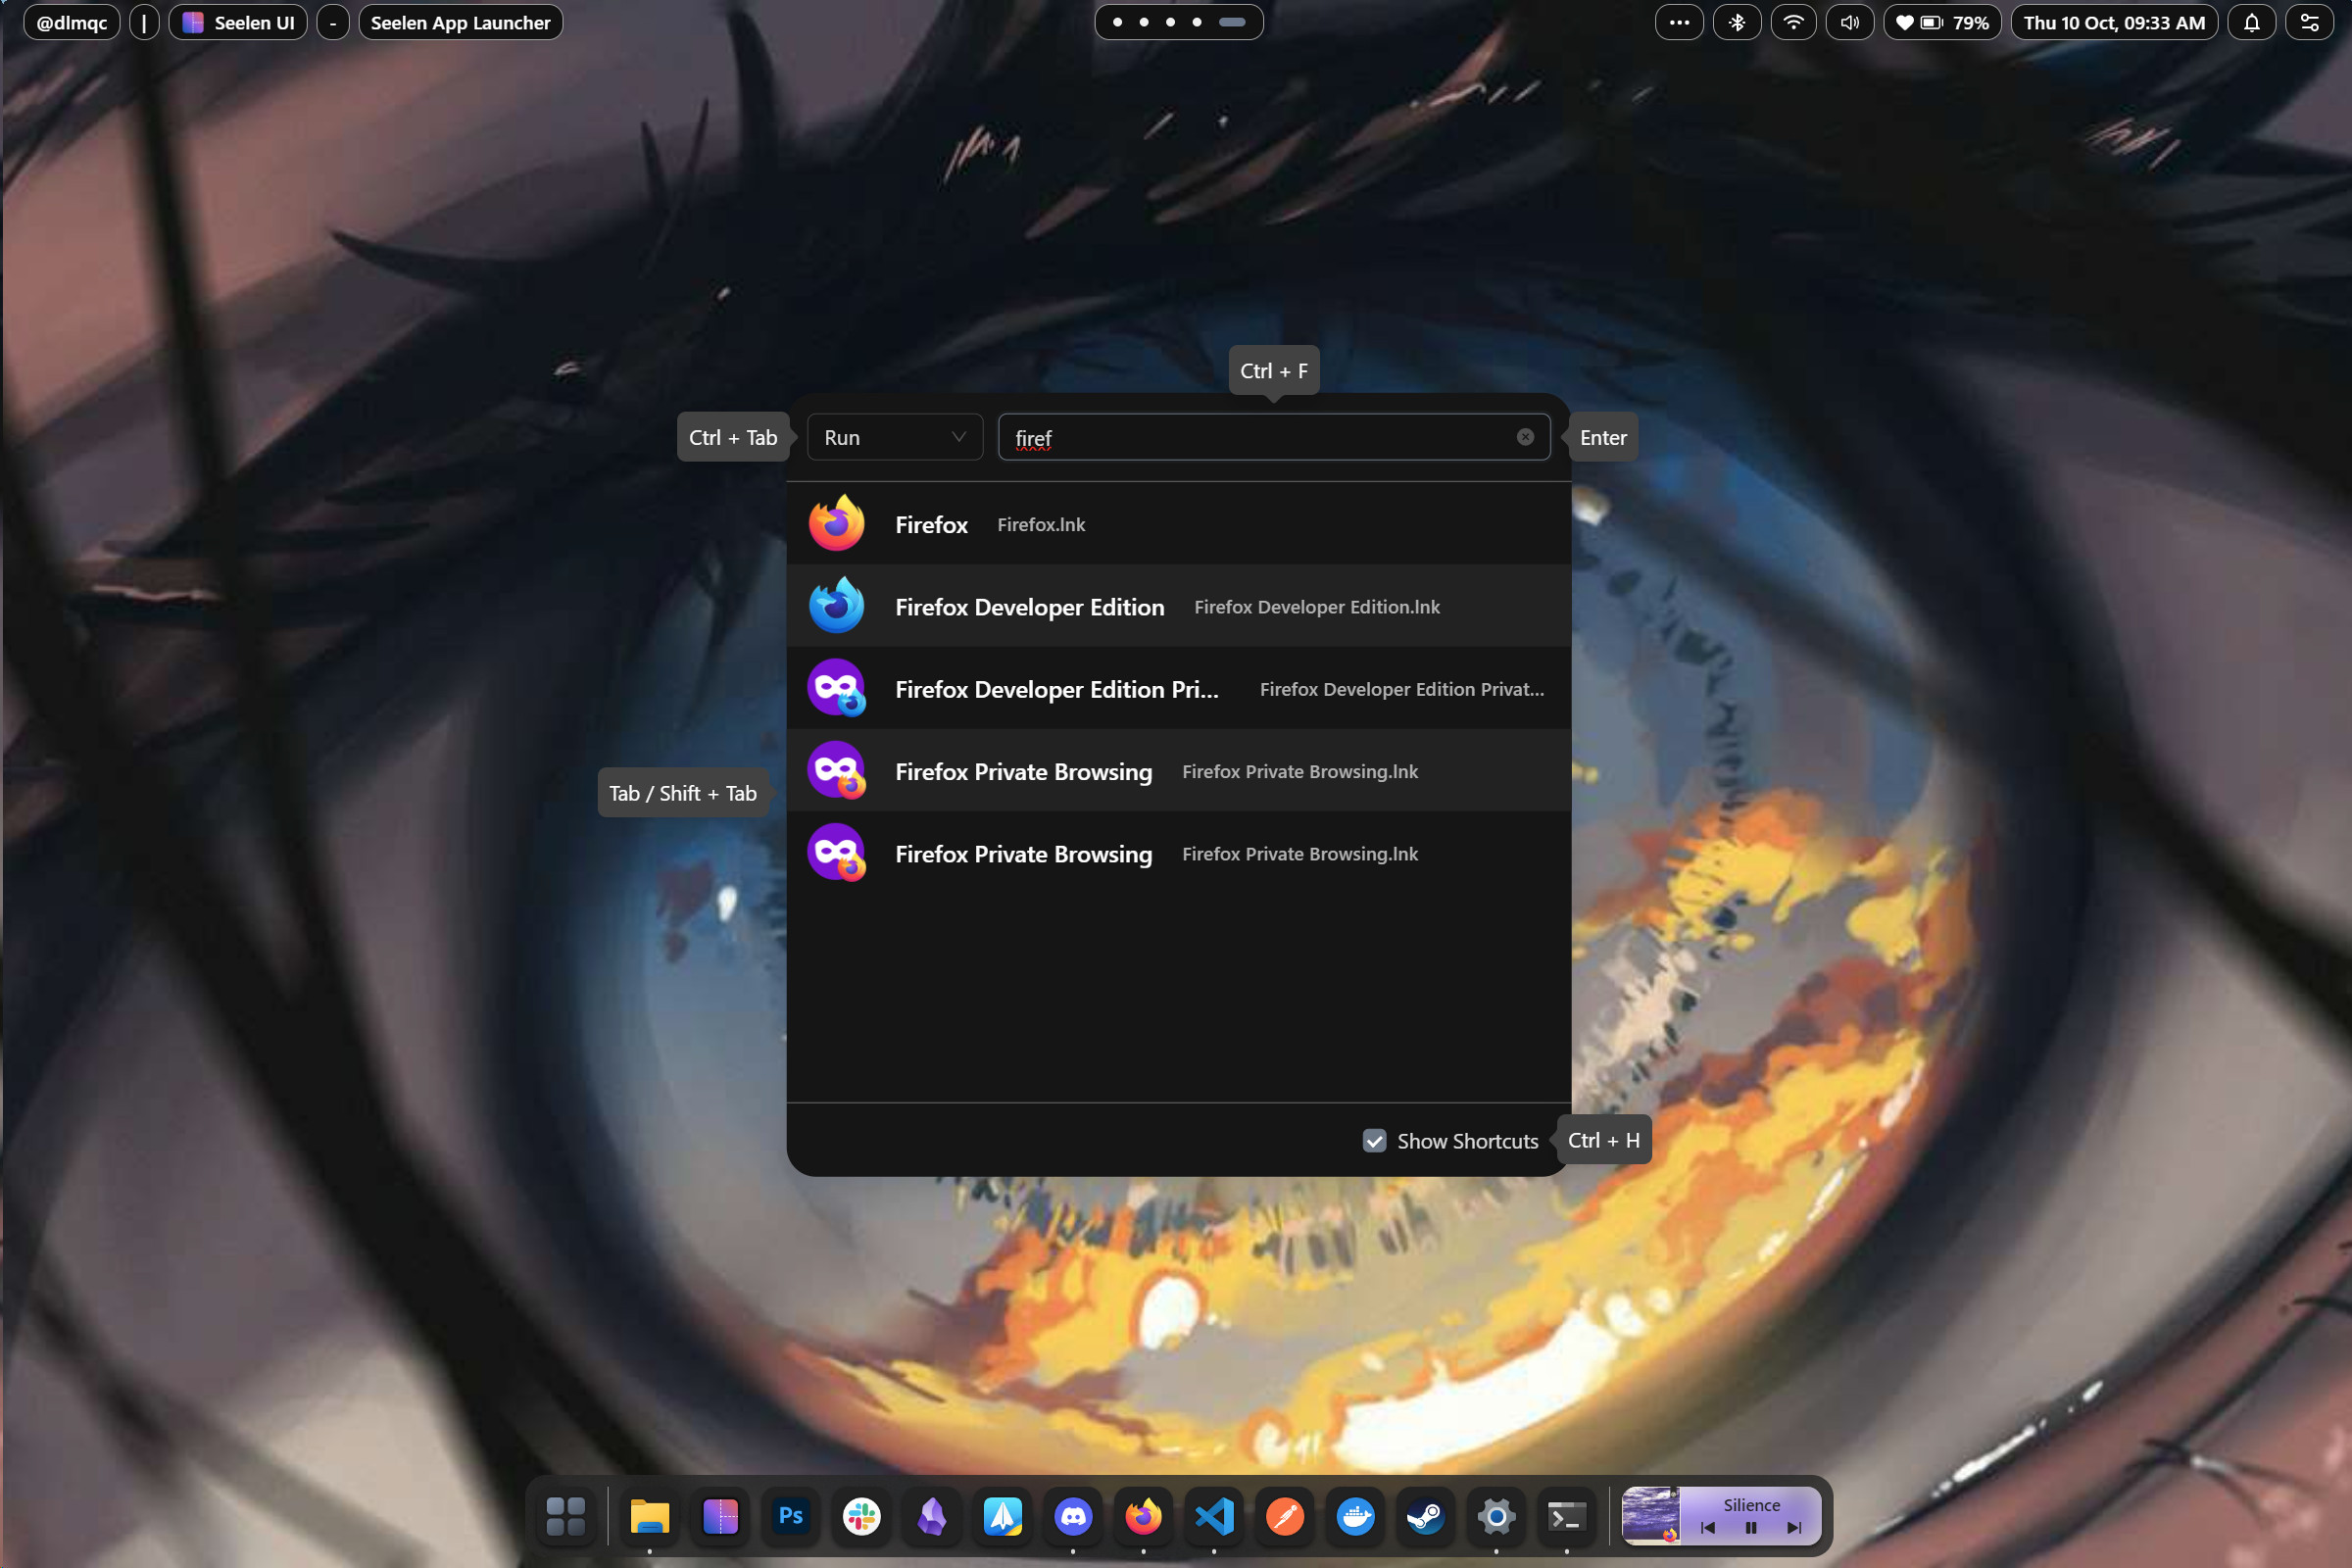Click the Steam icon in taskbar
The image size is (2352, 1568).
[x=1423, y=1515]
